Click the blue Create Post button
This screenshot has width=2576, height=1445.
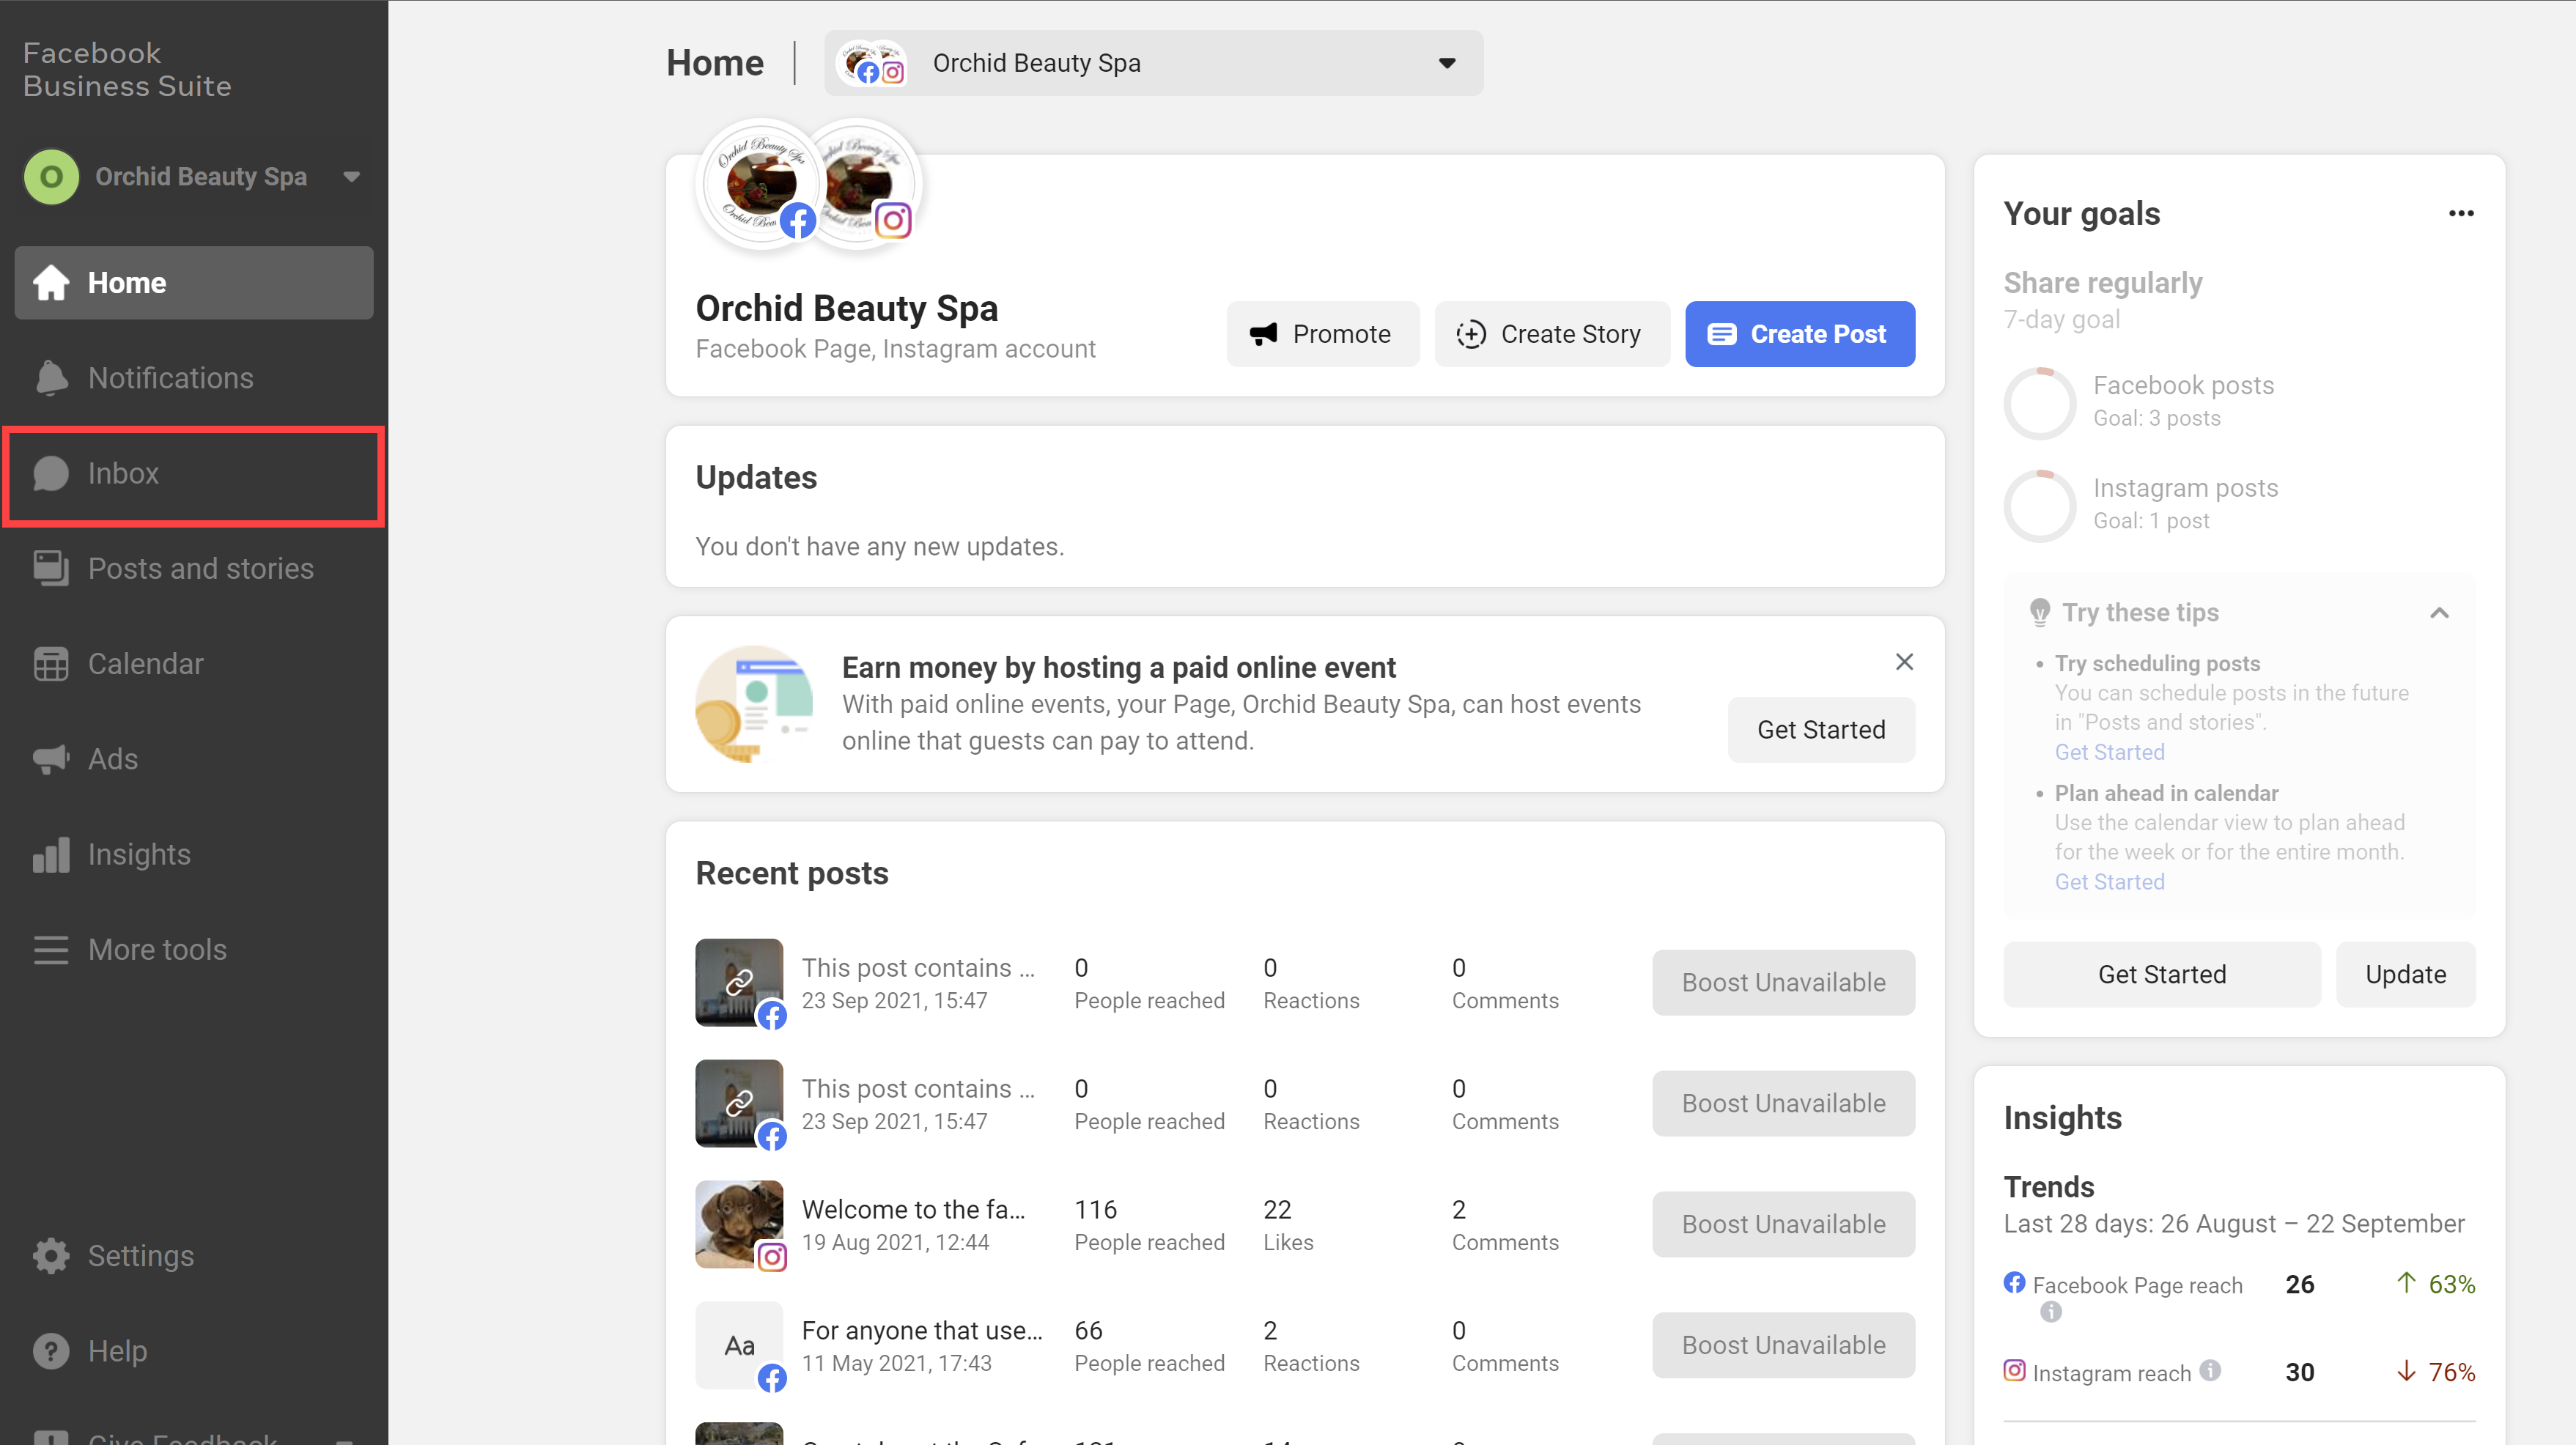click(x=1800, y=334)
